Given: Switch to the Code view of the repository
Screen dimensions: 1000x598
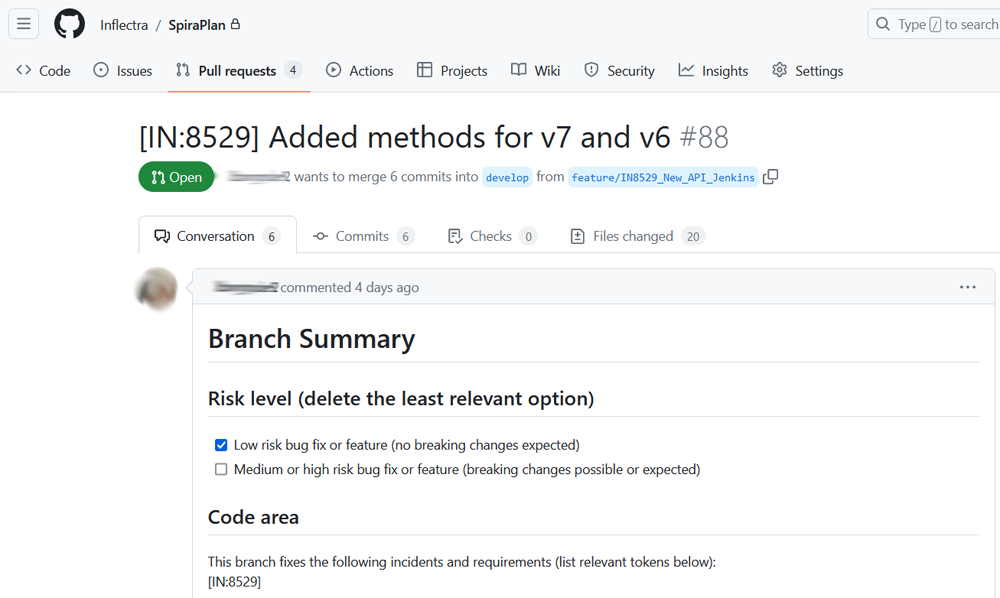Looking at the screenshot, I should click(x=42, y=70).
